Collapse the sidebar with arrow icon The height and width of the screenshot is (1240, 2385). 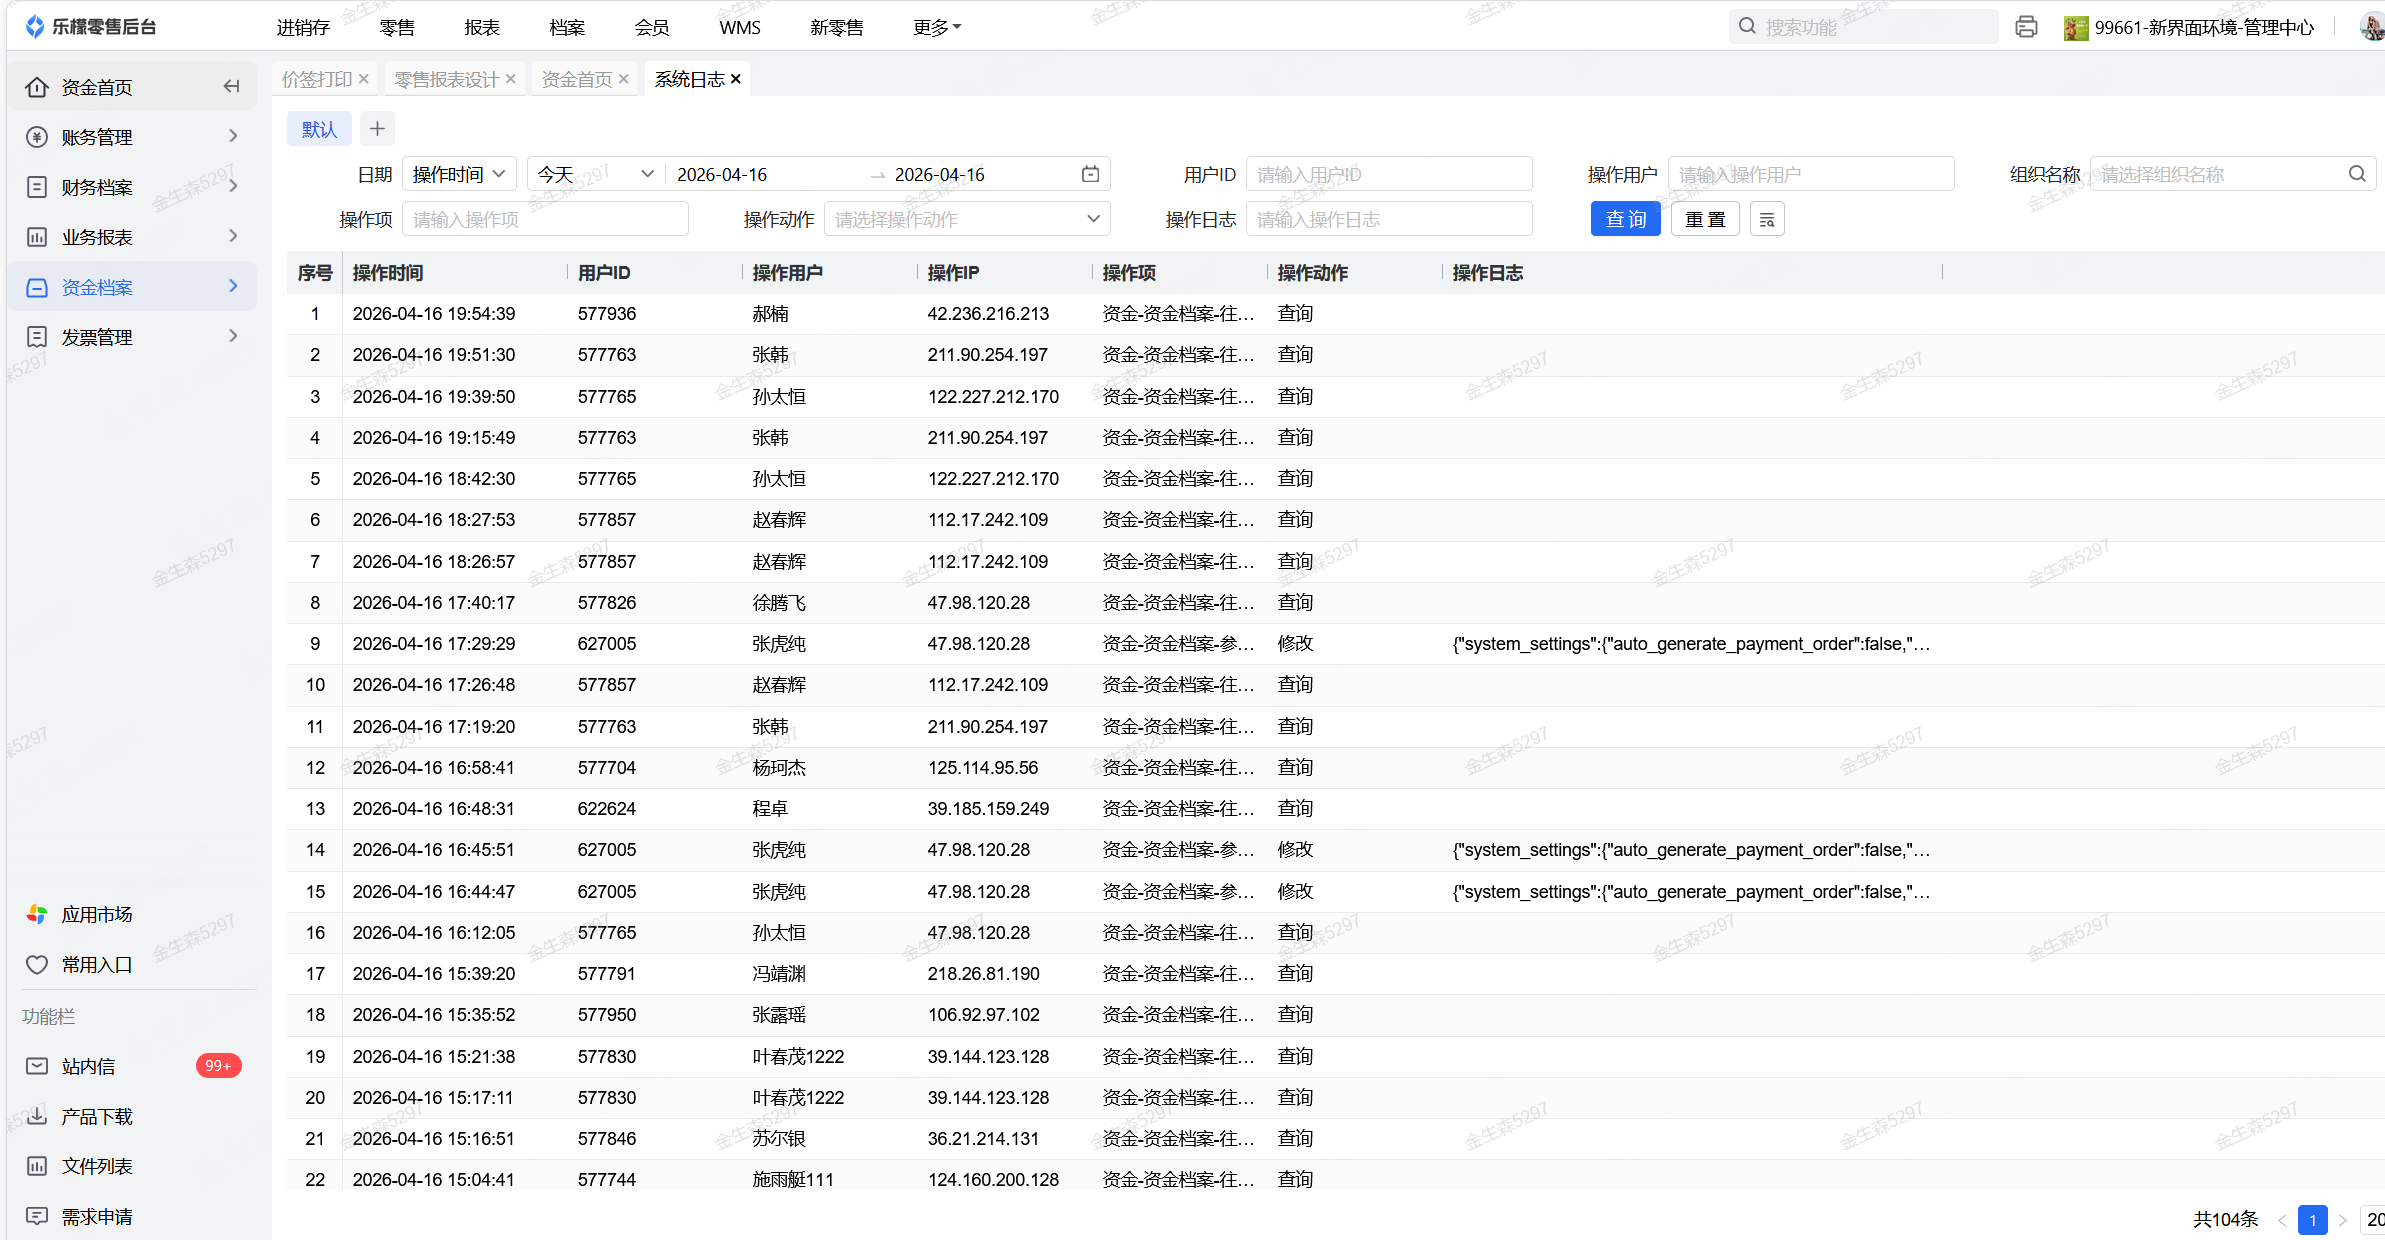[x=231, y=87]
